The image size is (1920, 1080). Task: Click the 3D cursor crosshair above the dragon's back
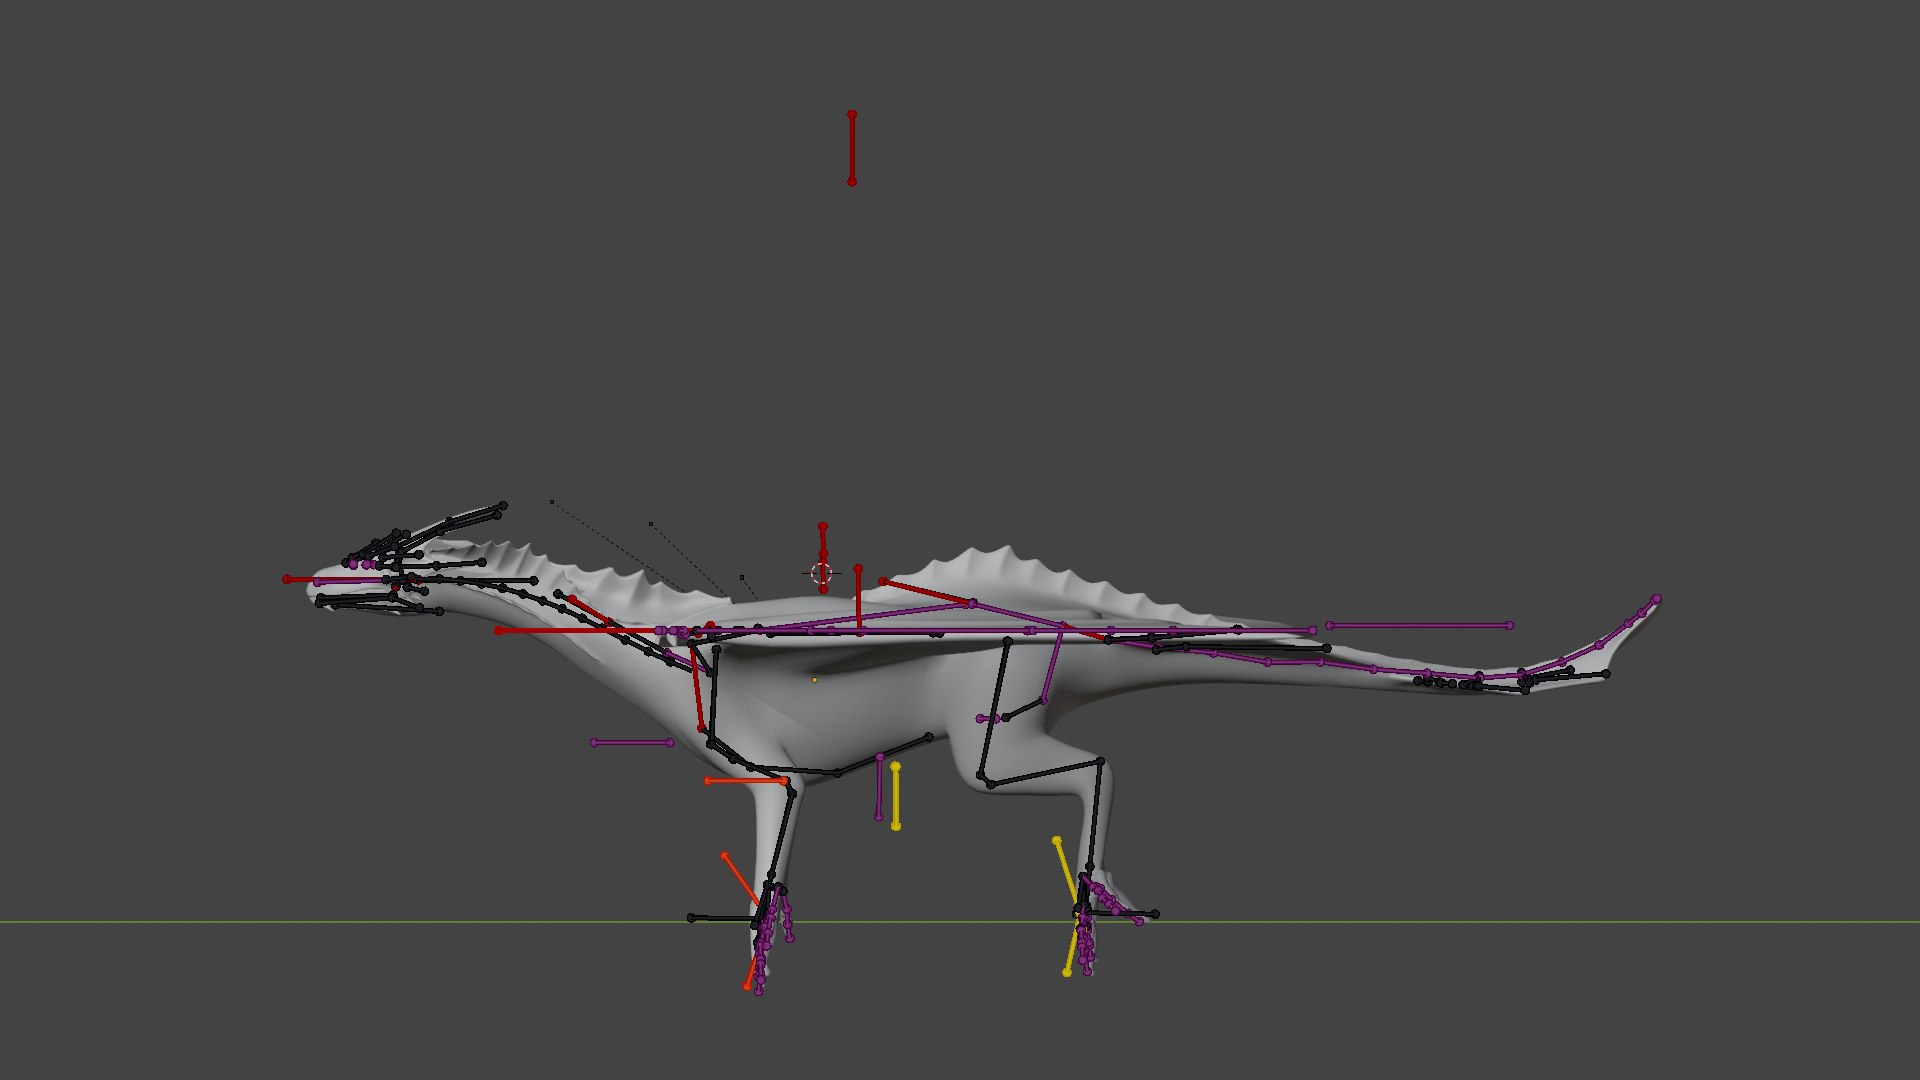pos(821,573)
